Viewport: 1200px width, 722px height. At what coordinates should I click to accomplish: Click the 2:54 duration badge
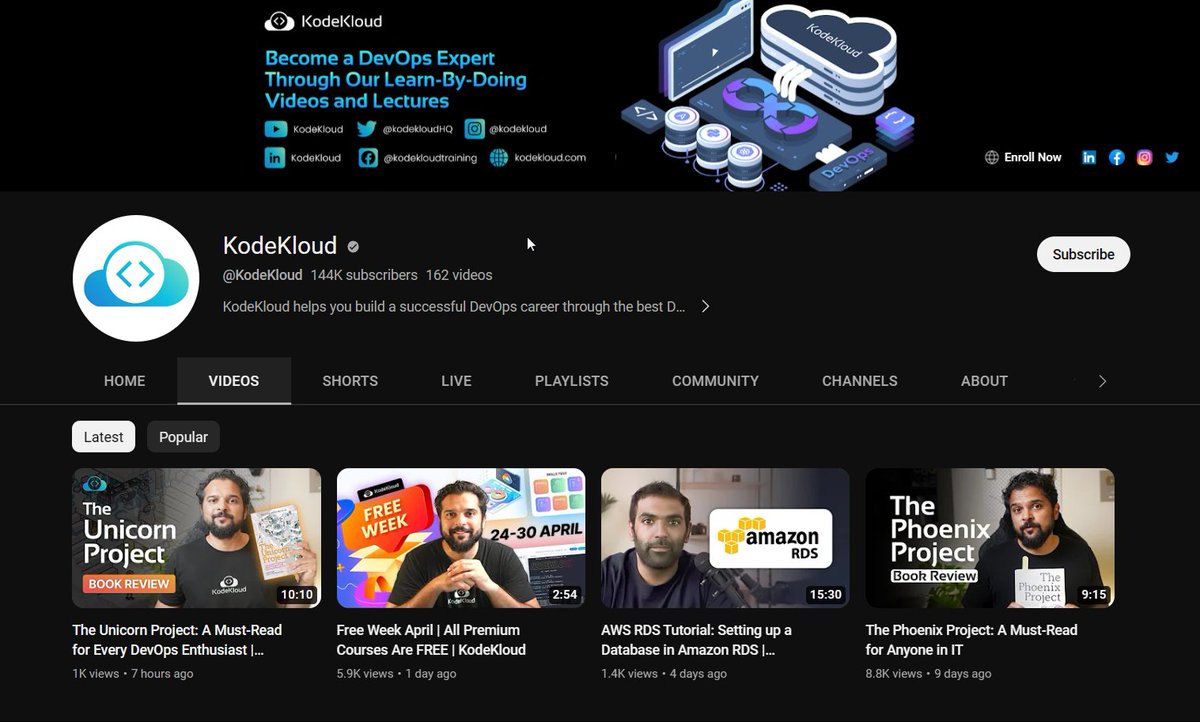(564, 594)
